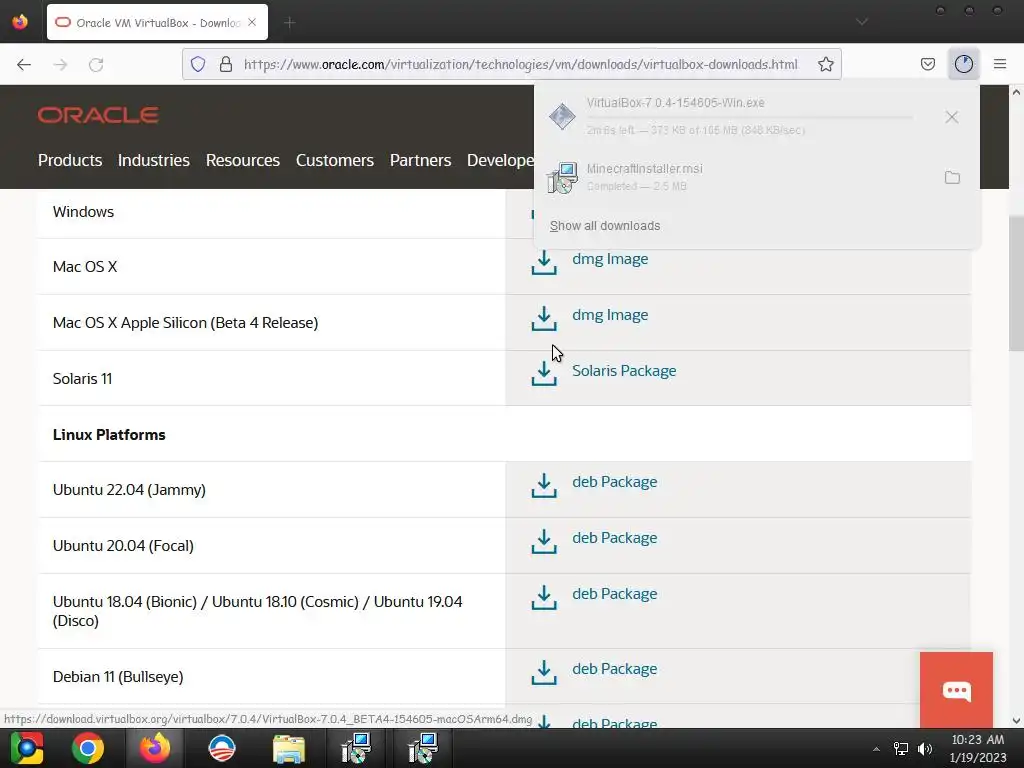Select the Linux Platforms heading text
This screenshot has height=768, width=1024.
(109, 435)
